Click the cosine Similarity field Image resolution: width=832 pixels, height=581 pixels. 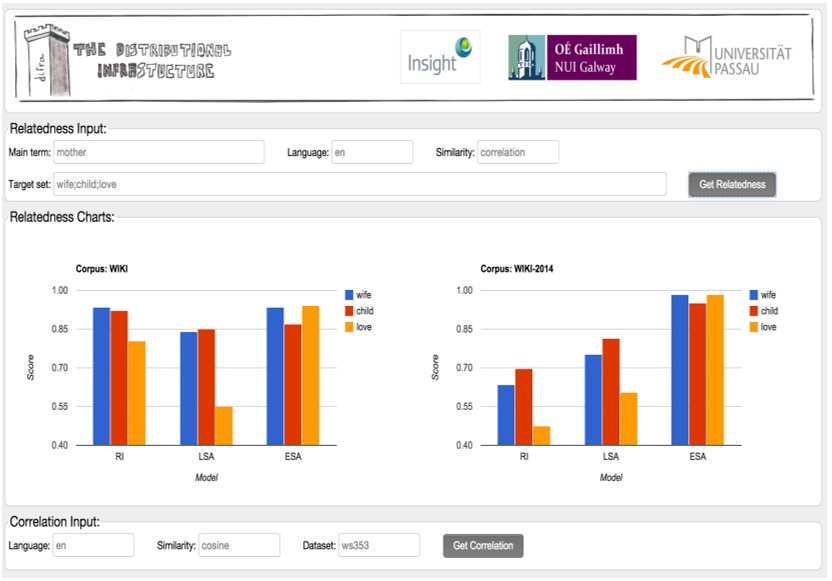click(x=239, y=545)
